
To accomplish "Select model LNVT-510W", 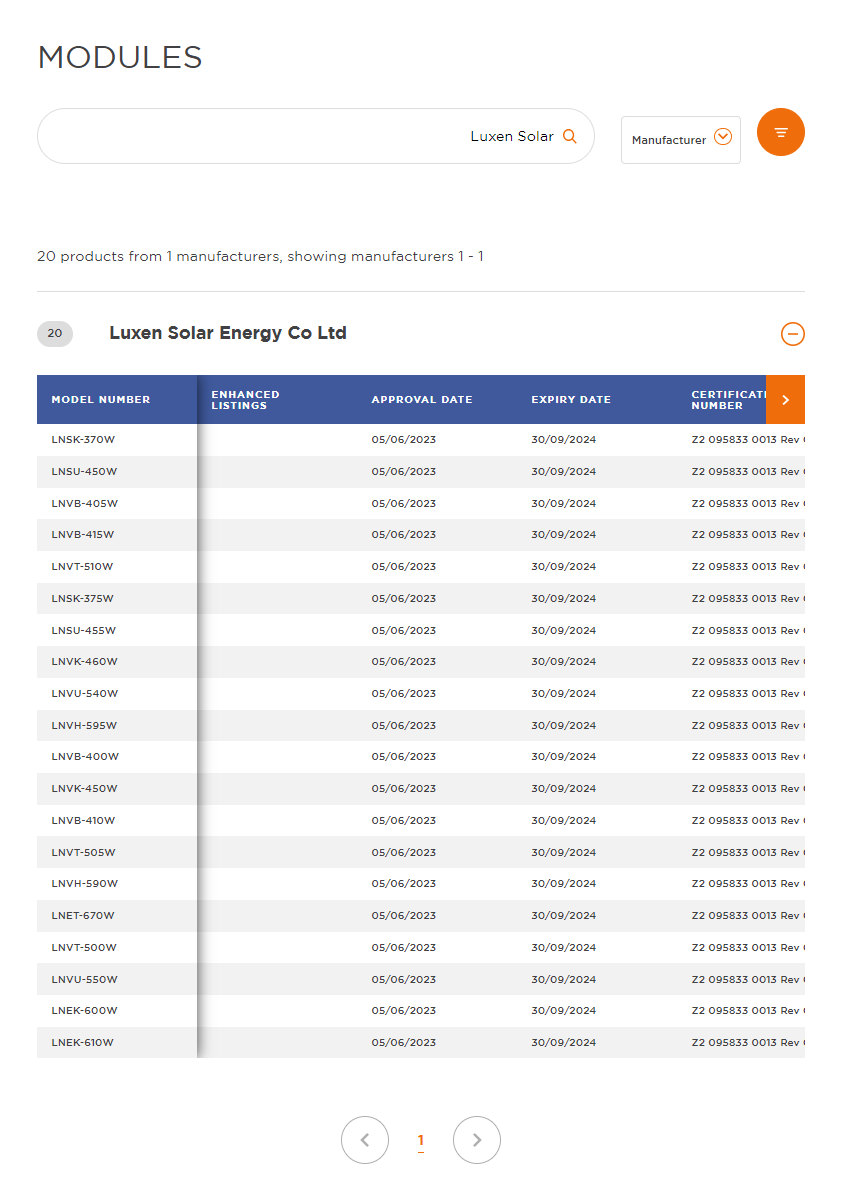I will (x=82, y=566).
